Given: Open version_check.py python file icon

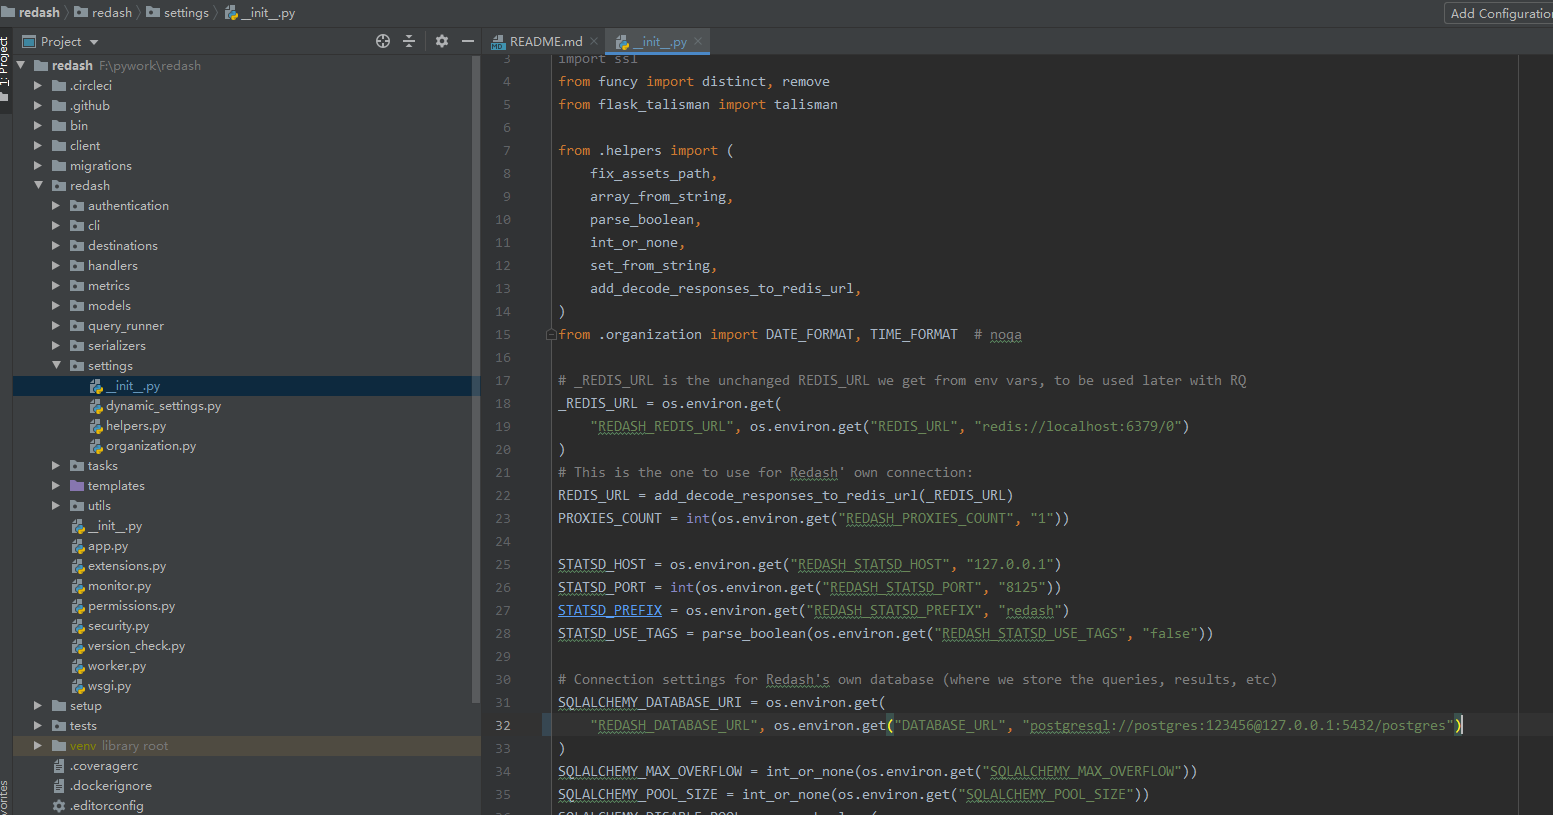Looking at the screenshot, I should pyautogui.click(x=78, y=646).
